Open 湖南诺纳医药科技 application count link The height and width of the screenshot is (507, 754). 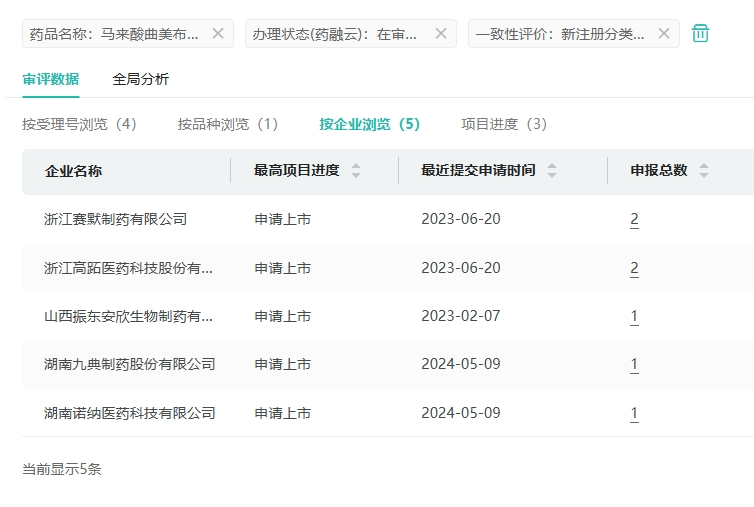tap(634, 413)
